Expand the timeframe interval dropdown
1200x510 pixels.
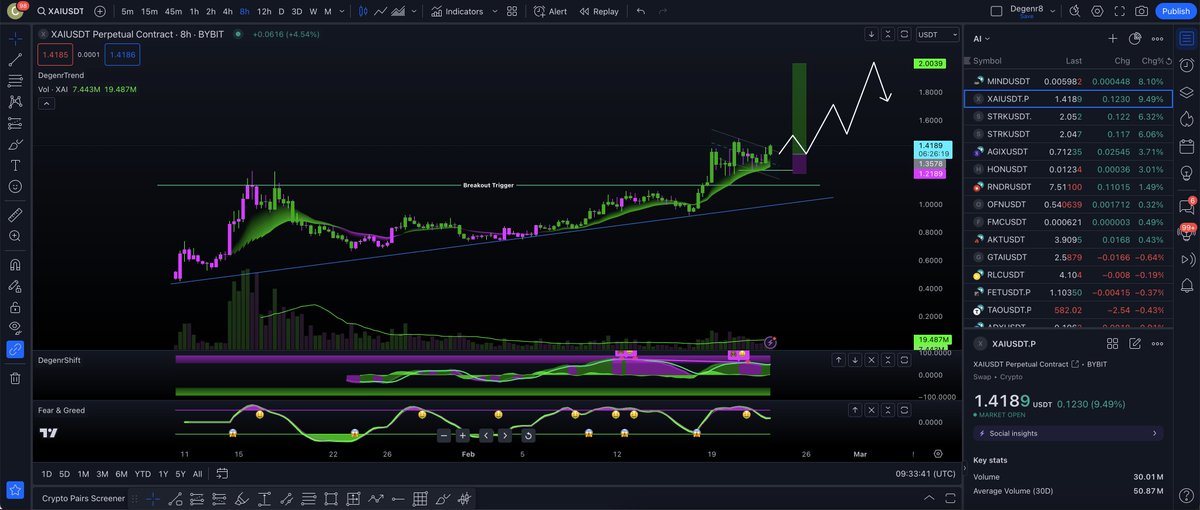[344, 11]
